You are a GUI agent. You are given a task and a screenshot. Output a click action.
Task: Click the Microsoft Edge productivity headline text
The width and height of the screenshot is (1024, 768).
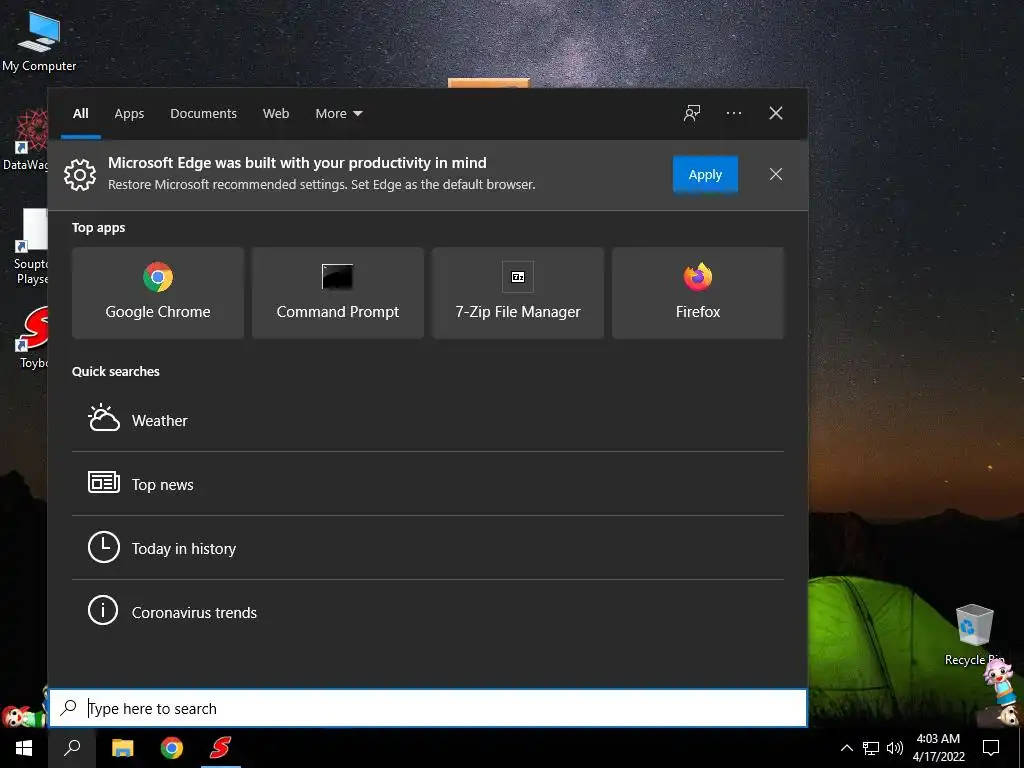pyautogui.click(x=297, y=163)
